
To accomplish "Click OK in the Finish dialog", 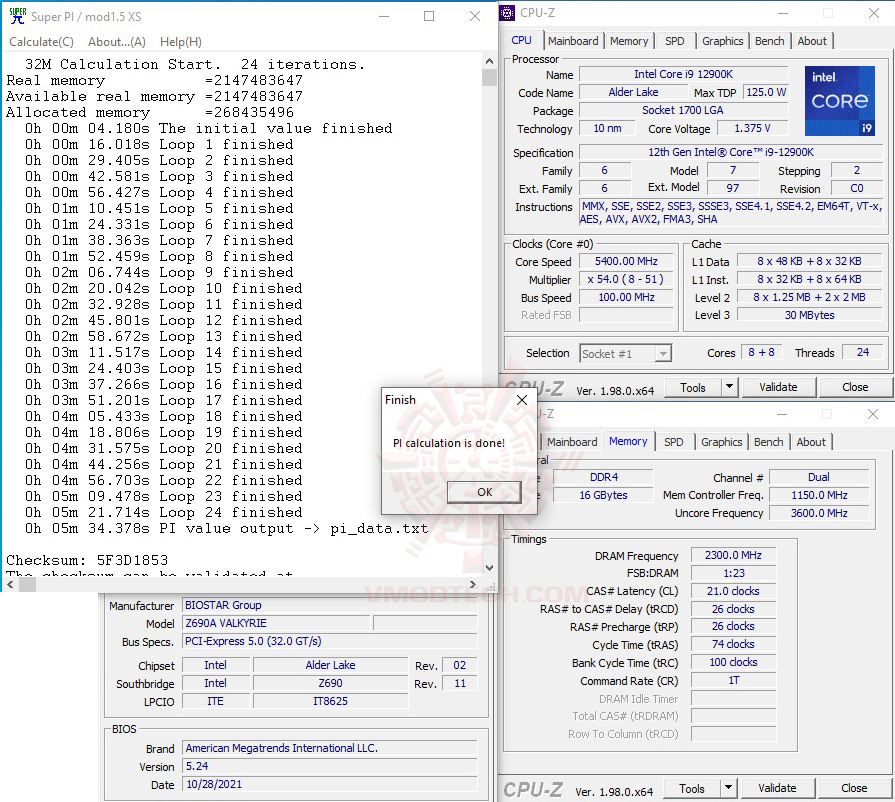I will (x=484, y=492).
